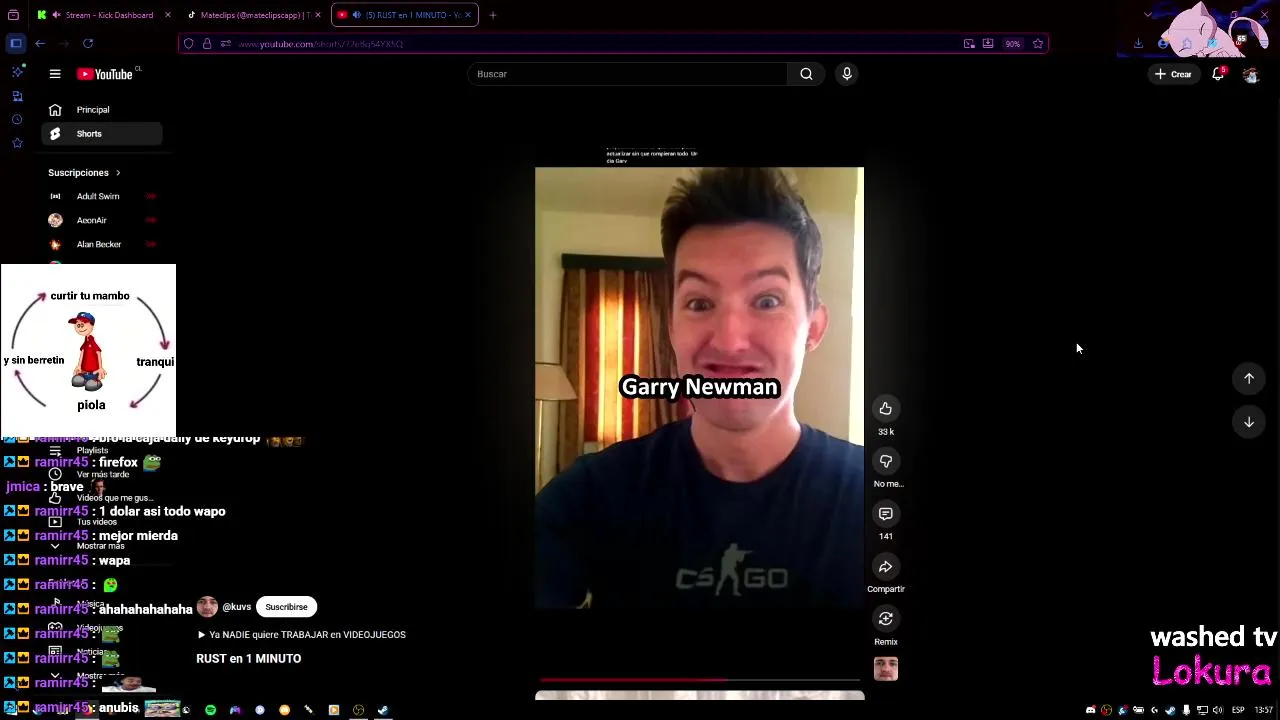The image size is (1280, 720).
Task: Like the Short with thumbs up
Action: 885,408
